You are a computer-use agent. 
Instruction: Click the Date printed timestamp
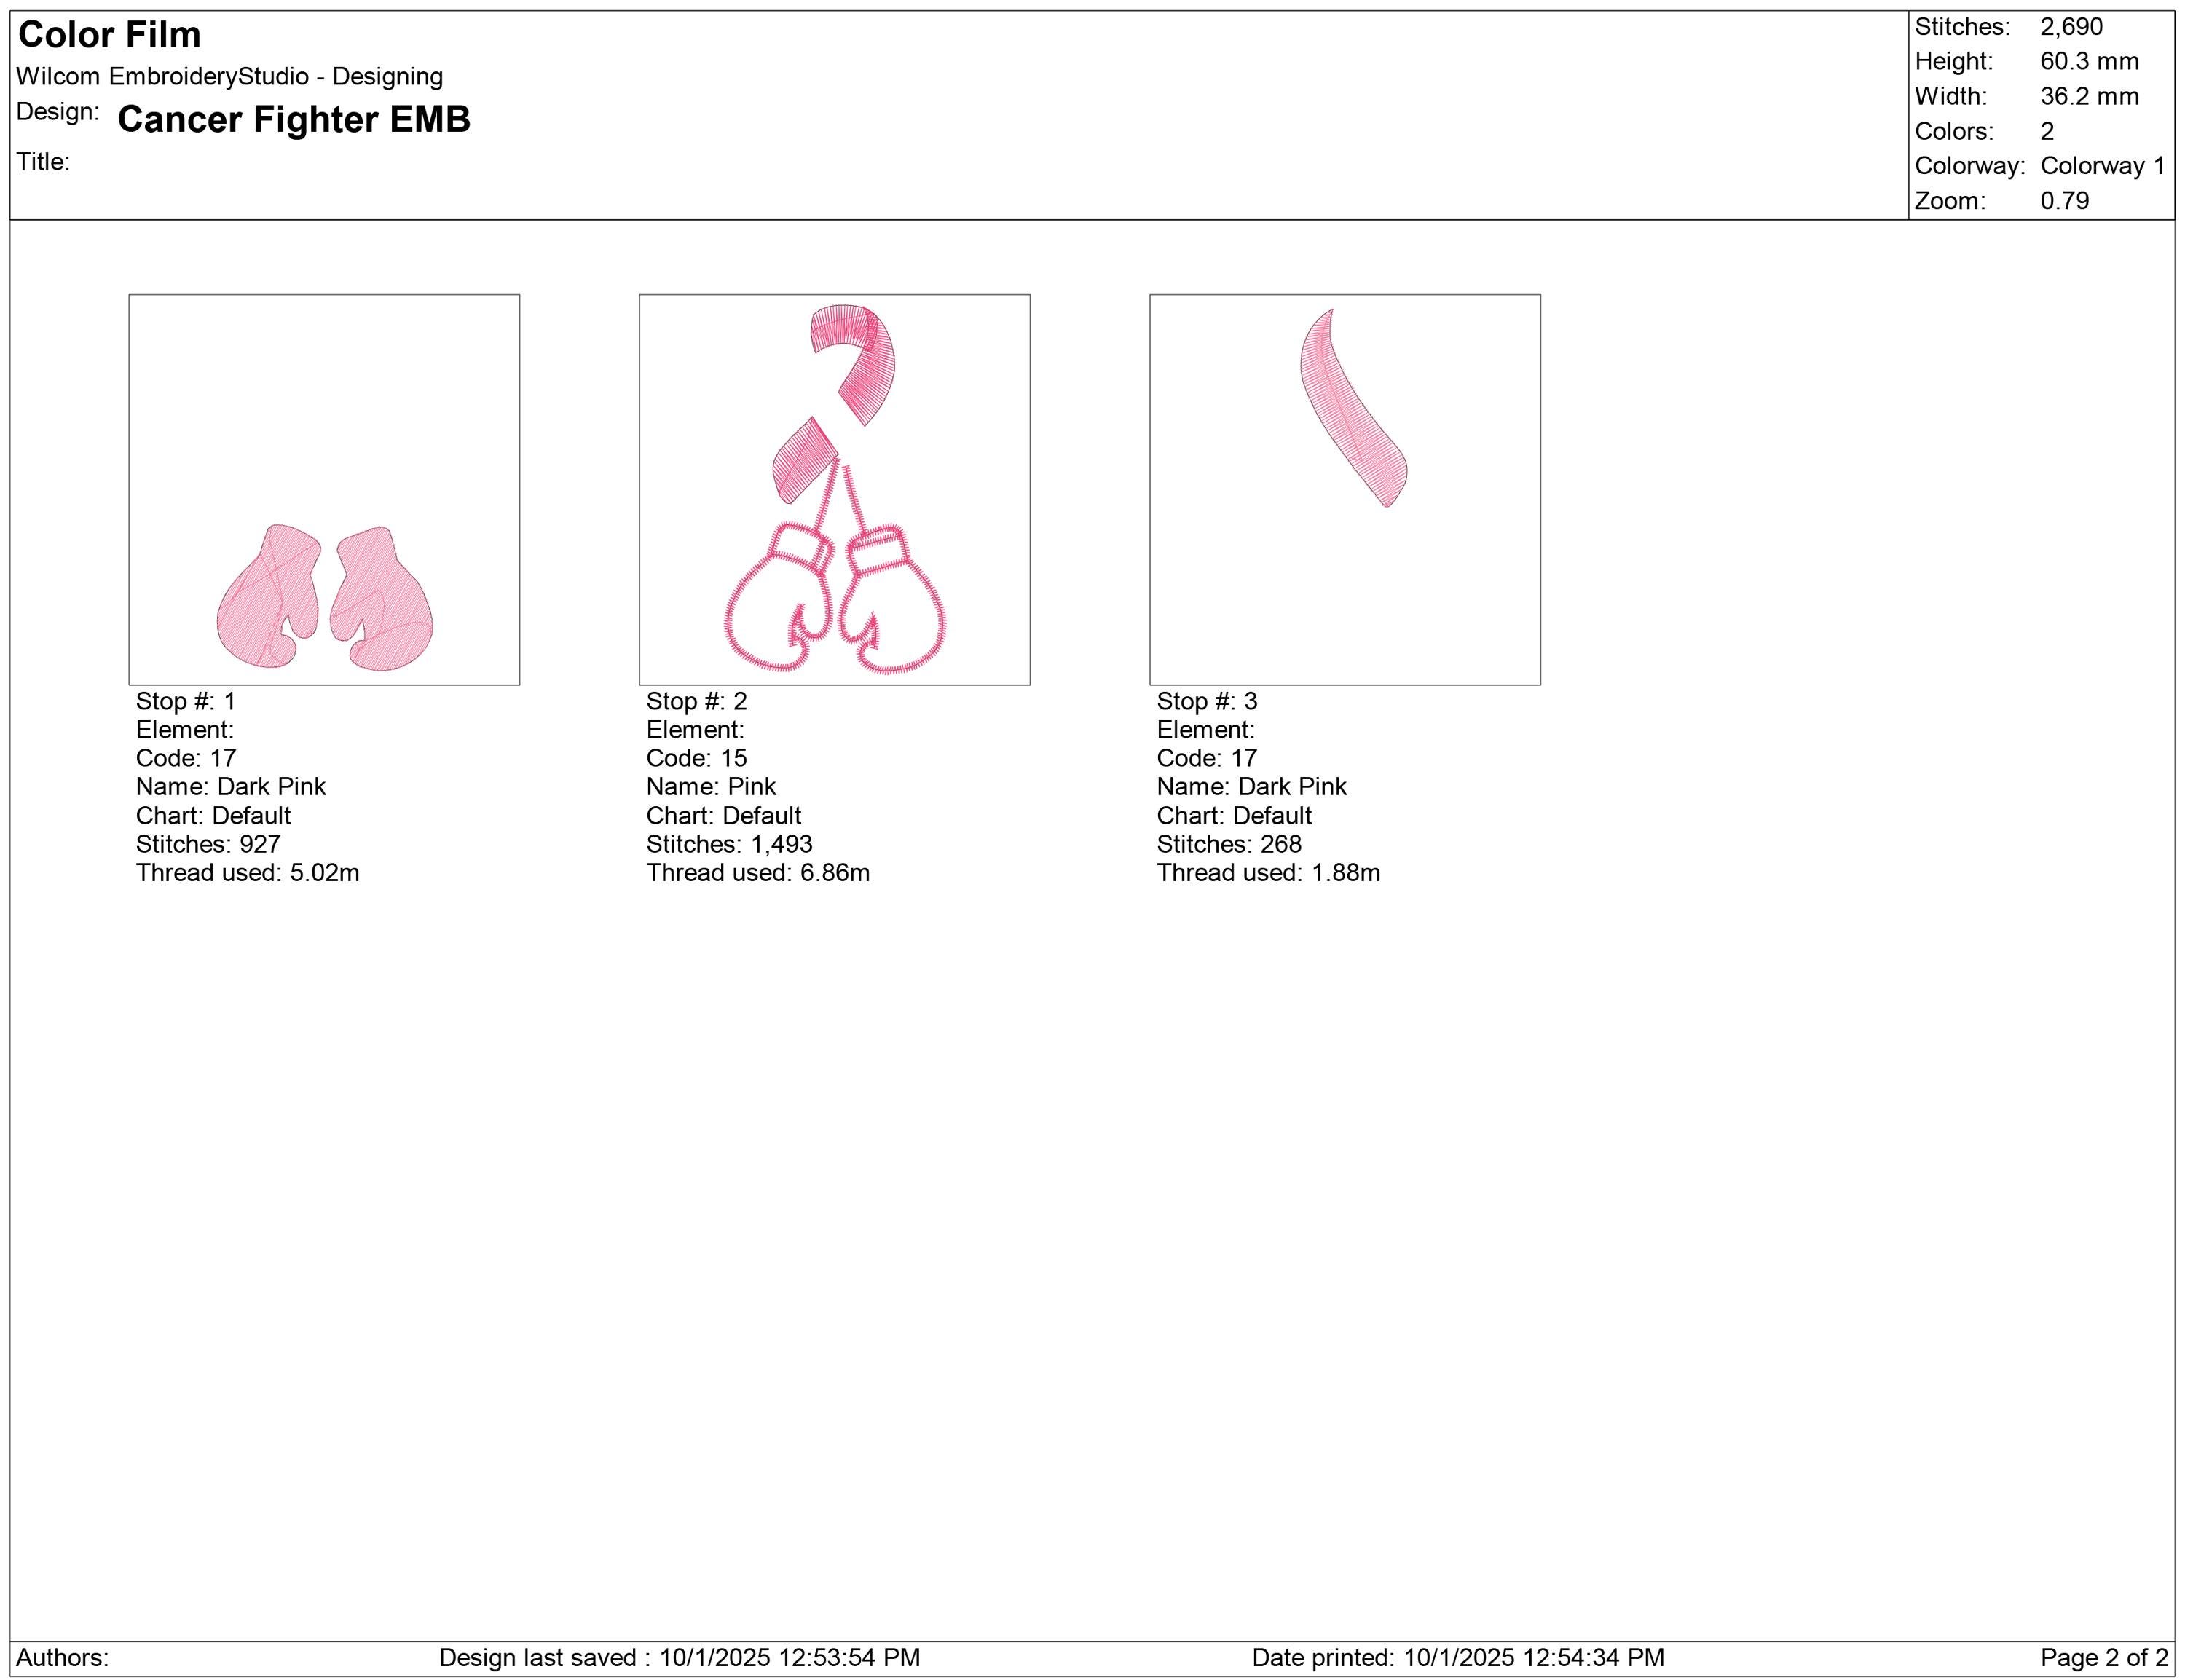tap(1458, 1658)
